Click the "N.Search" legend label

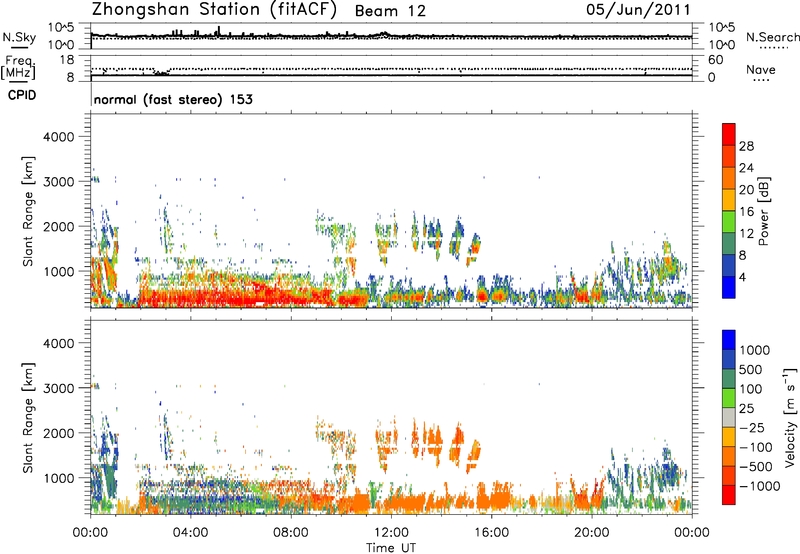(773, 37)
